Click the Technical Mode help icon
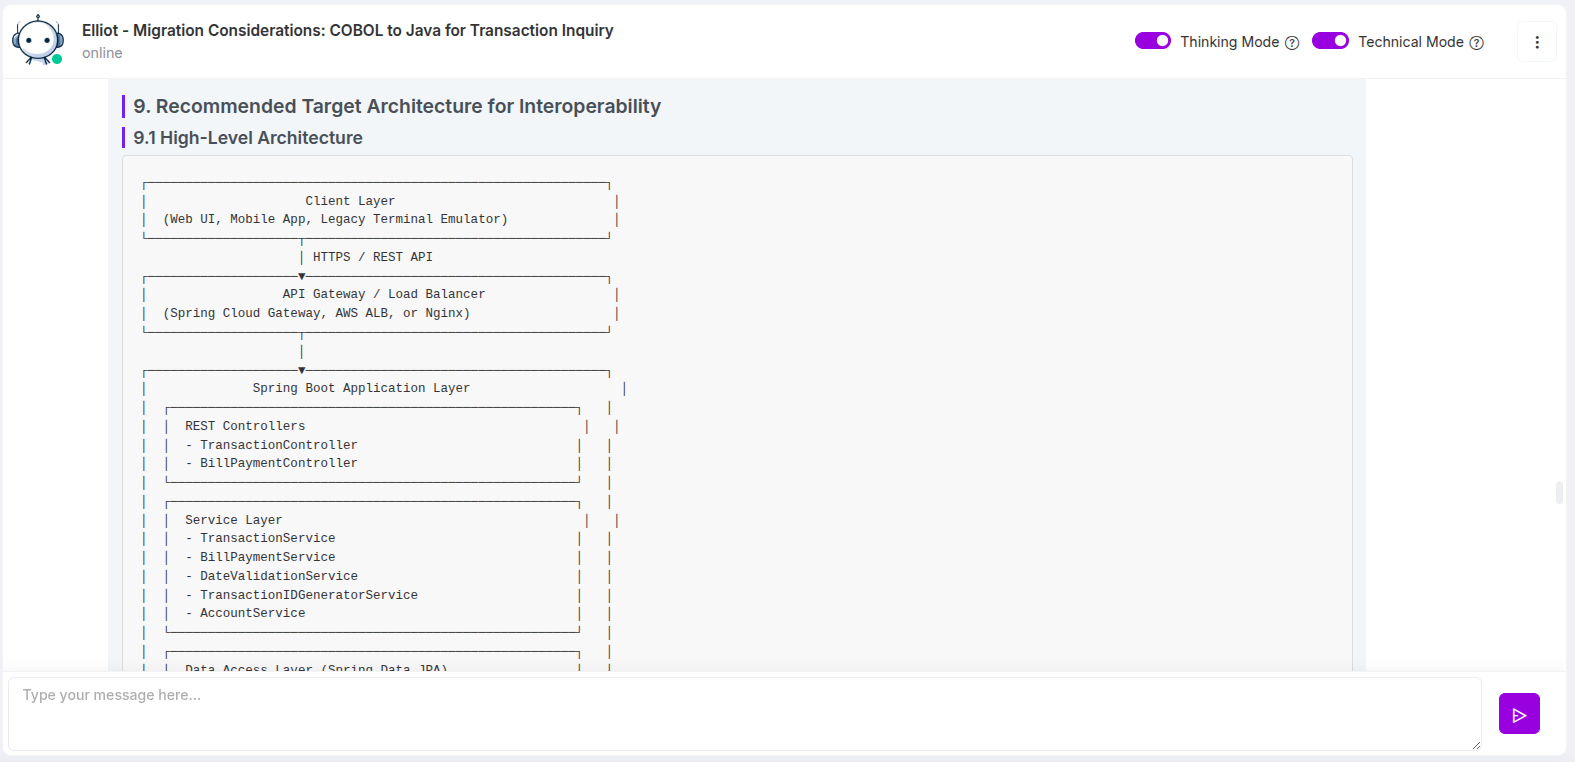 tap(1477, 43)
